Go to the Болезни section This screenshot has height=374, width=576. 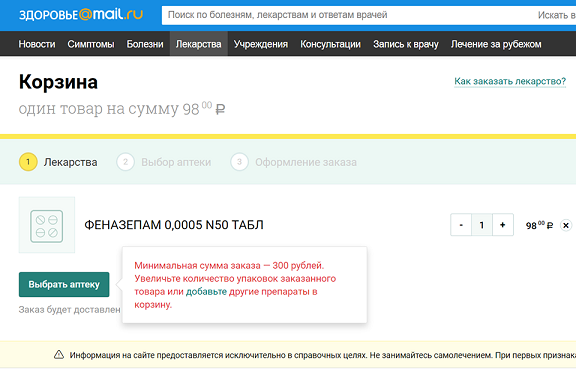click(145, 44)
